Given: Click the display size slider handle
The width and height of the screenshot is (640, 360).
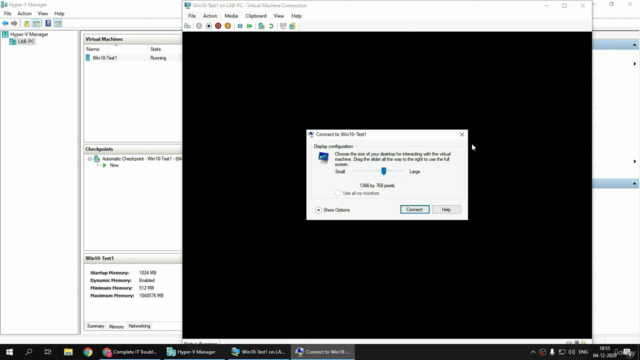Looking at the screenshot, I should [384, 171].
